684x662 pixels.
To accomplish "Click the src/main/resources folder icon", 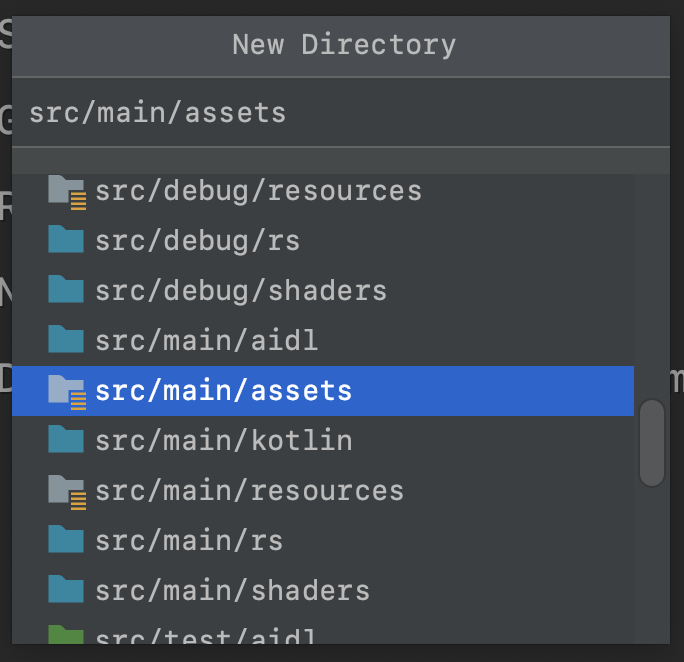I will [x=67, y=492].
